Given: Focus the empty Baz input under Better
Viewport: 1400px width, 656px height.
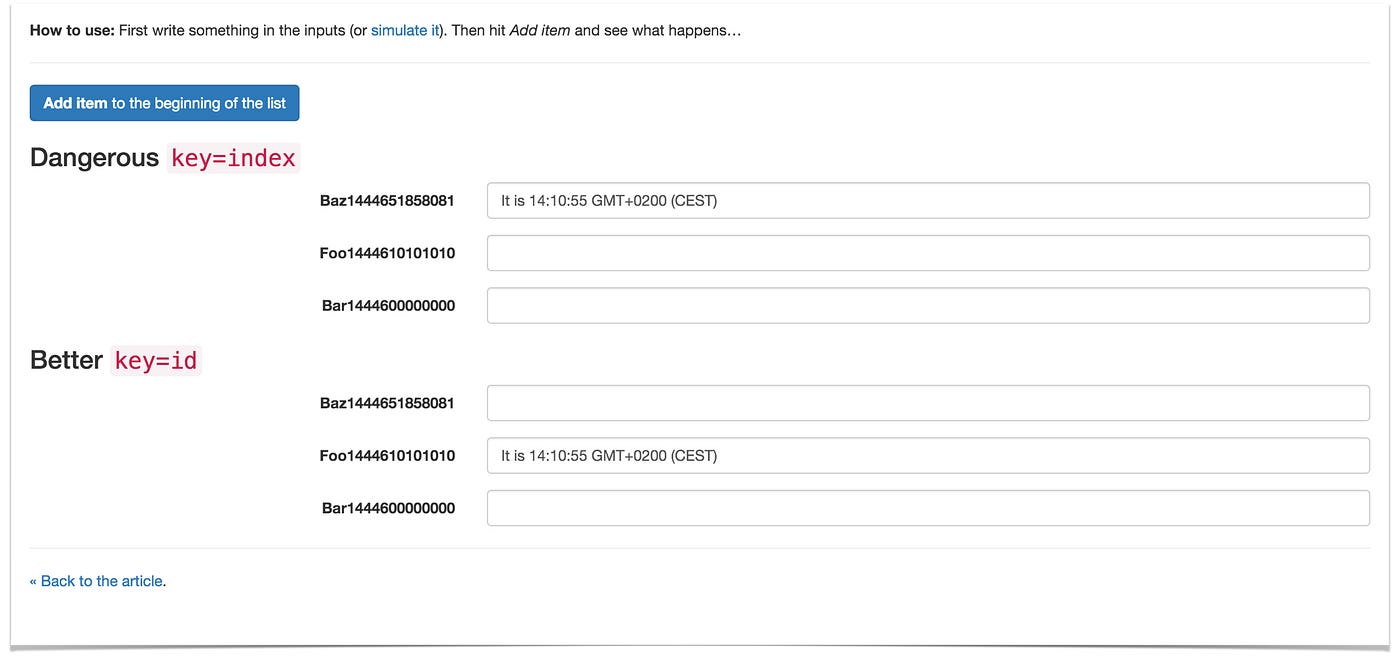Looking at the screenshot, I should 928,403.
